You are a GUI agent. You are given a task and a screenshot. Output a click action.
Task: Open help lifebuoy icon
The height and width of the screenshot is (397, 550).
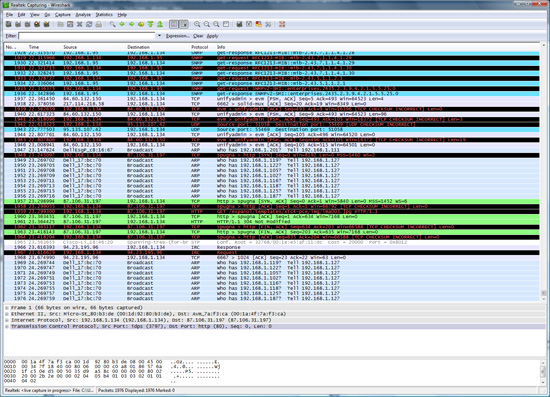pos(282,24)
